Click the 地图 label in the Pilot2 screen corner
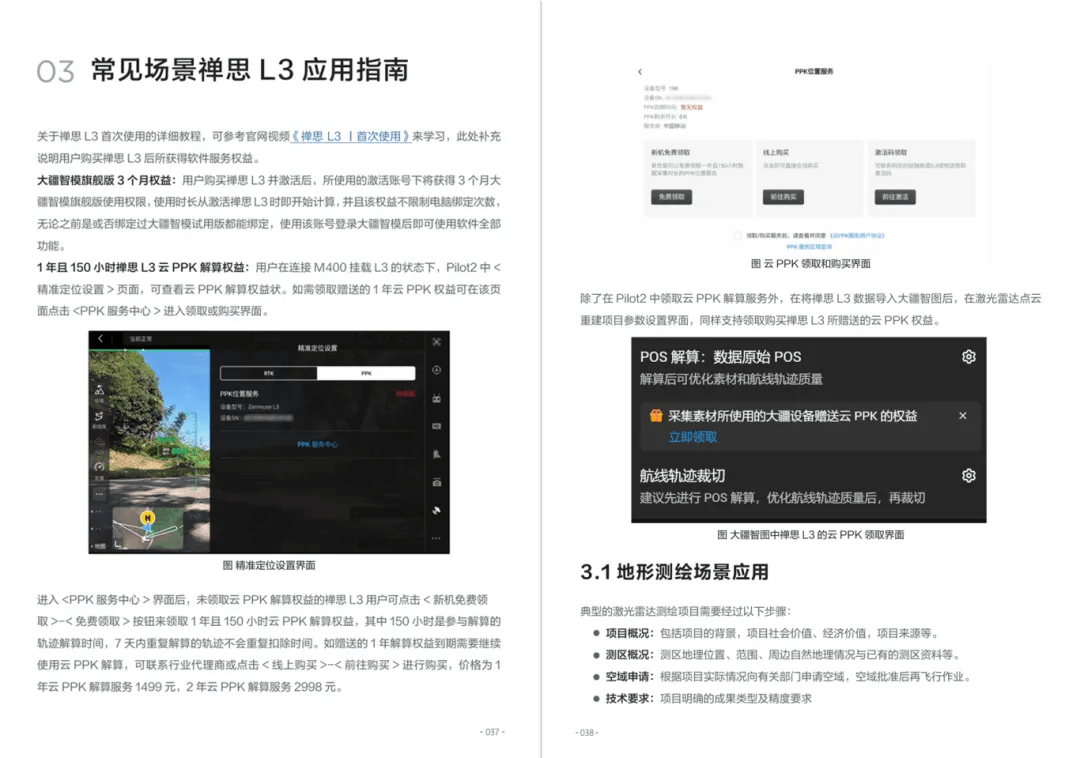Image resolution: width=1080 pixels, height=758 pixels. [100, 545]
